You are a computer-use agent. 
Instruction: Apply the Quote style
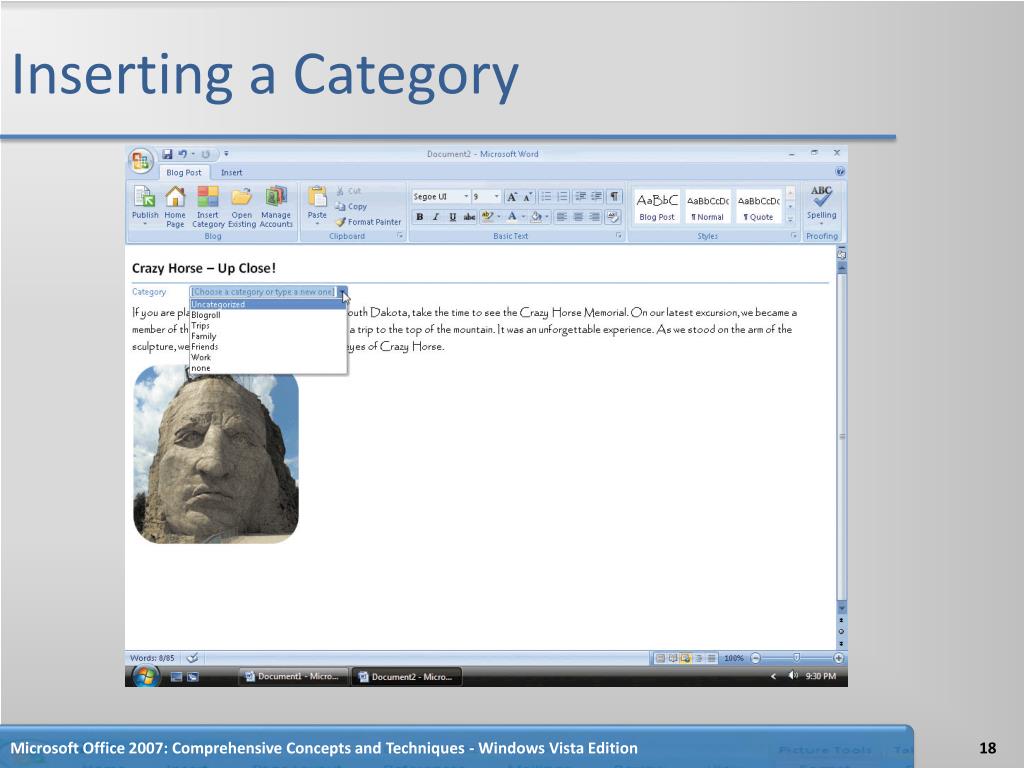(x=758, y=206)
